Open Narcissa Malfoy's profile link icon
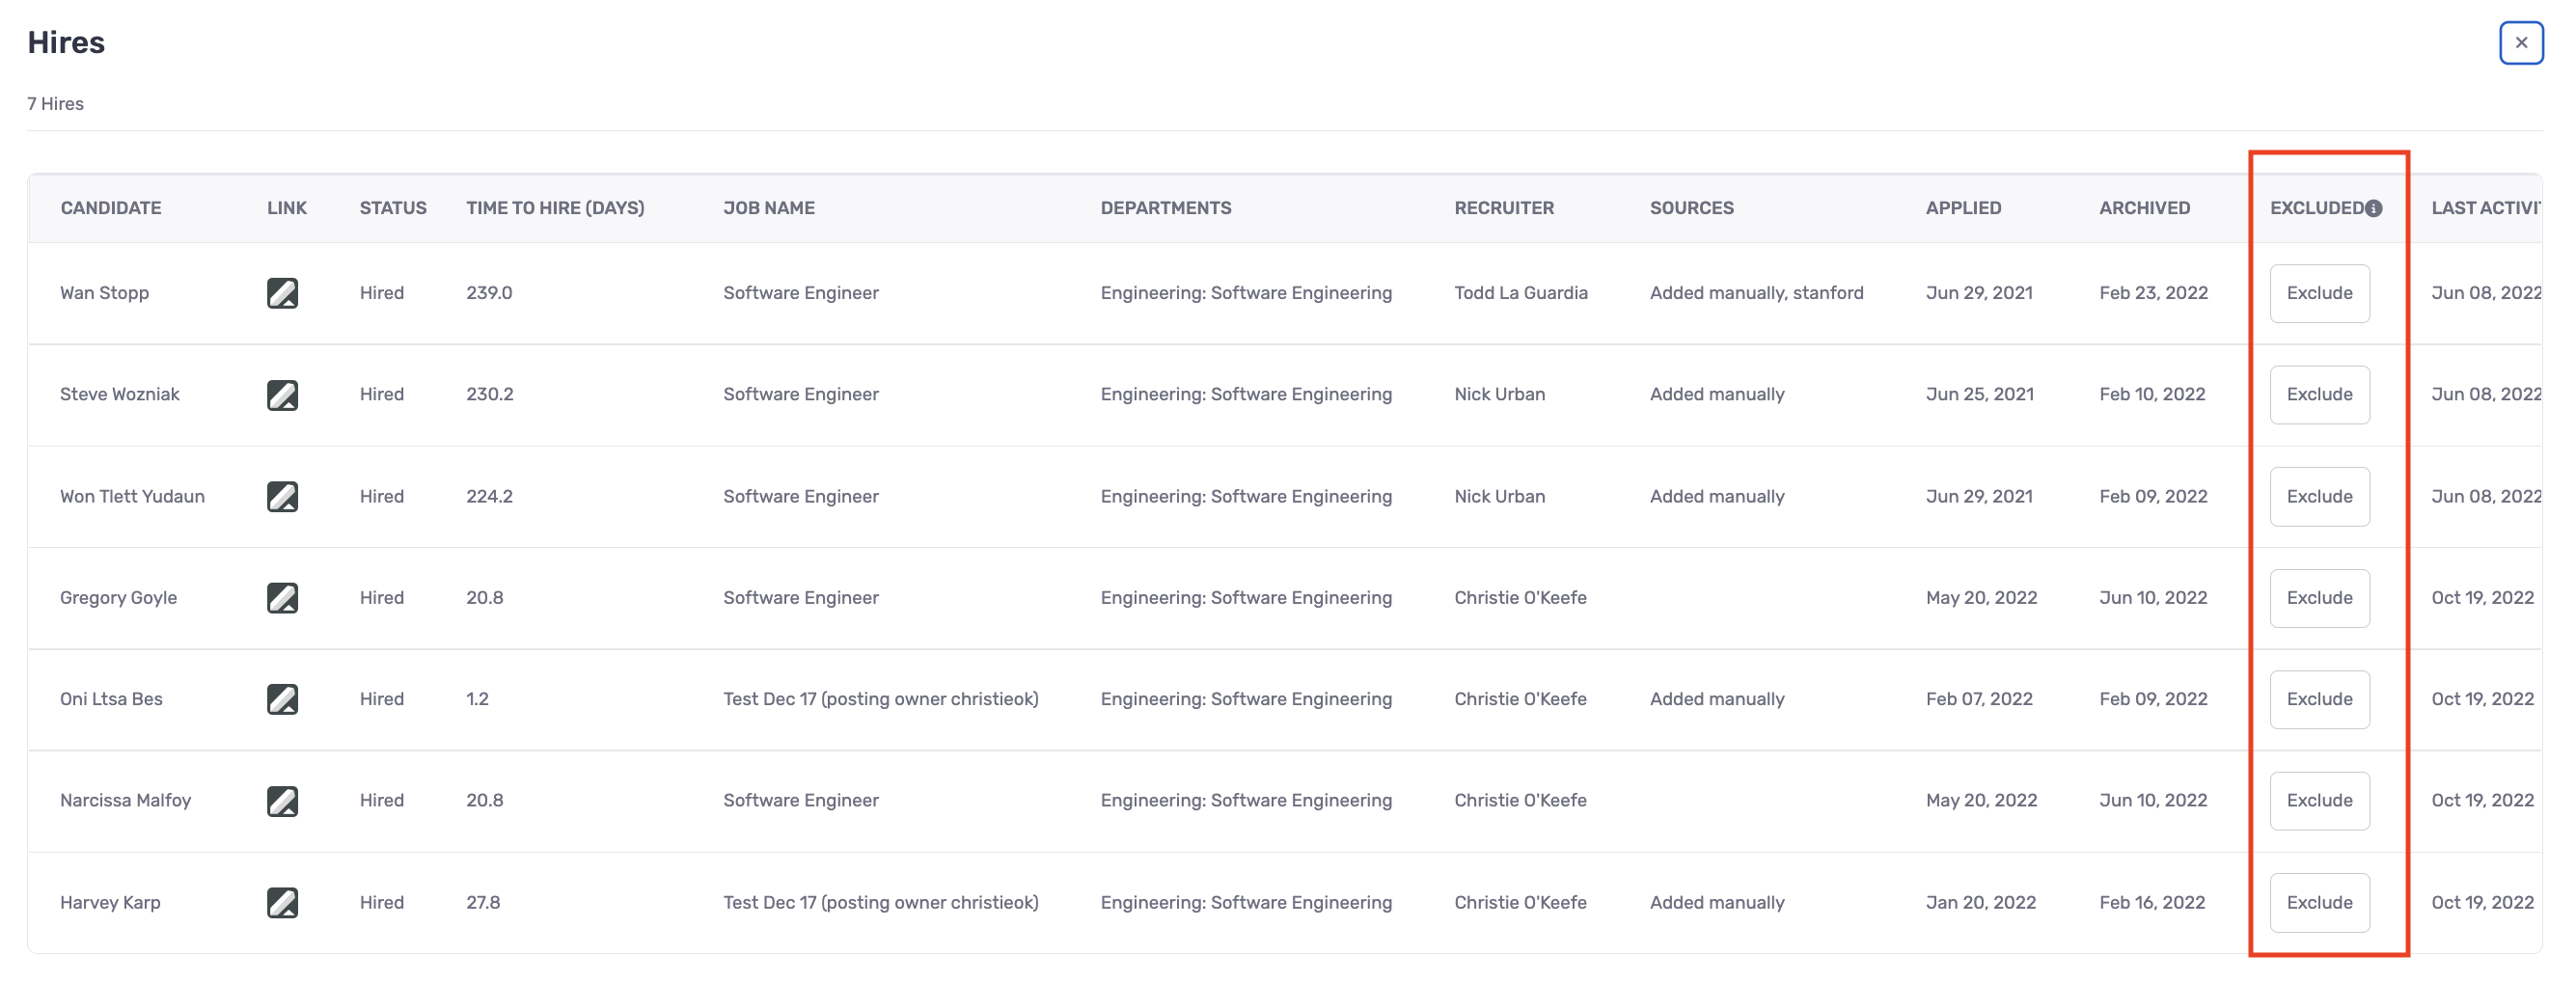Screen dimensions: 2576x982 tap(282, 801)
